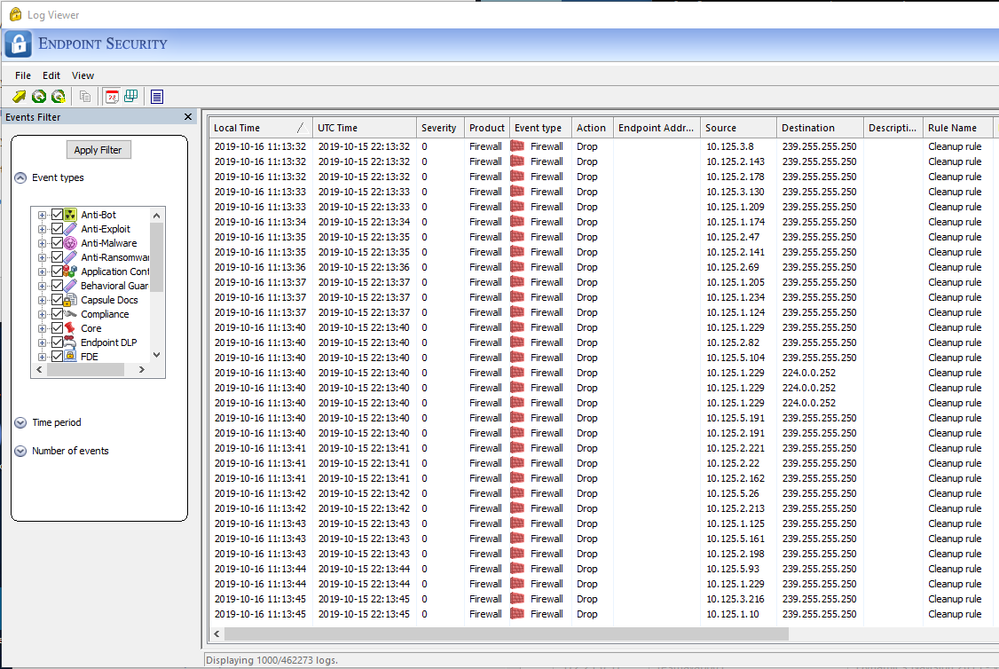Expand the Anti-Bot tree node

point(42,215)
